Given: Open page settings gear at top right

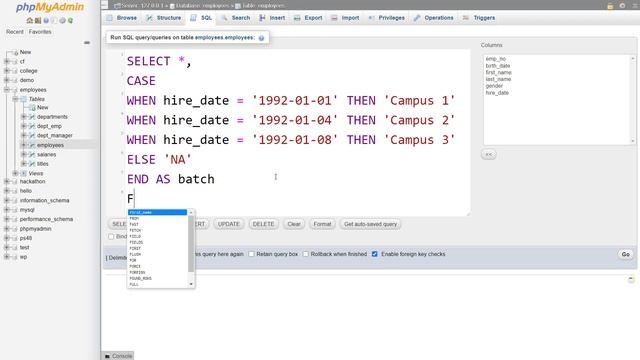Looking at the screenshot, I should 622,6.
